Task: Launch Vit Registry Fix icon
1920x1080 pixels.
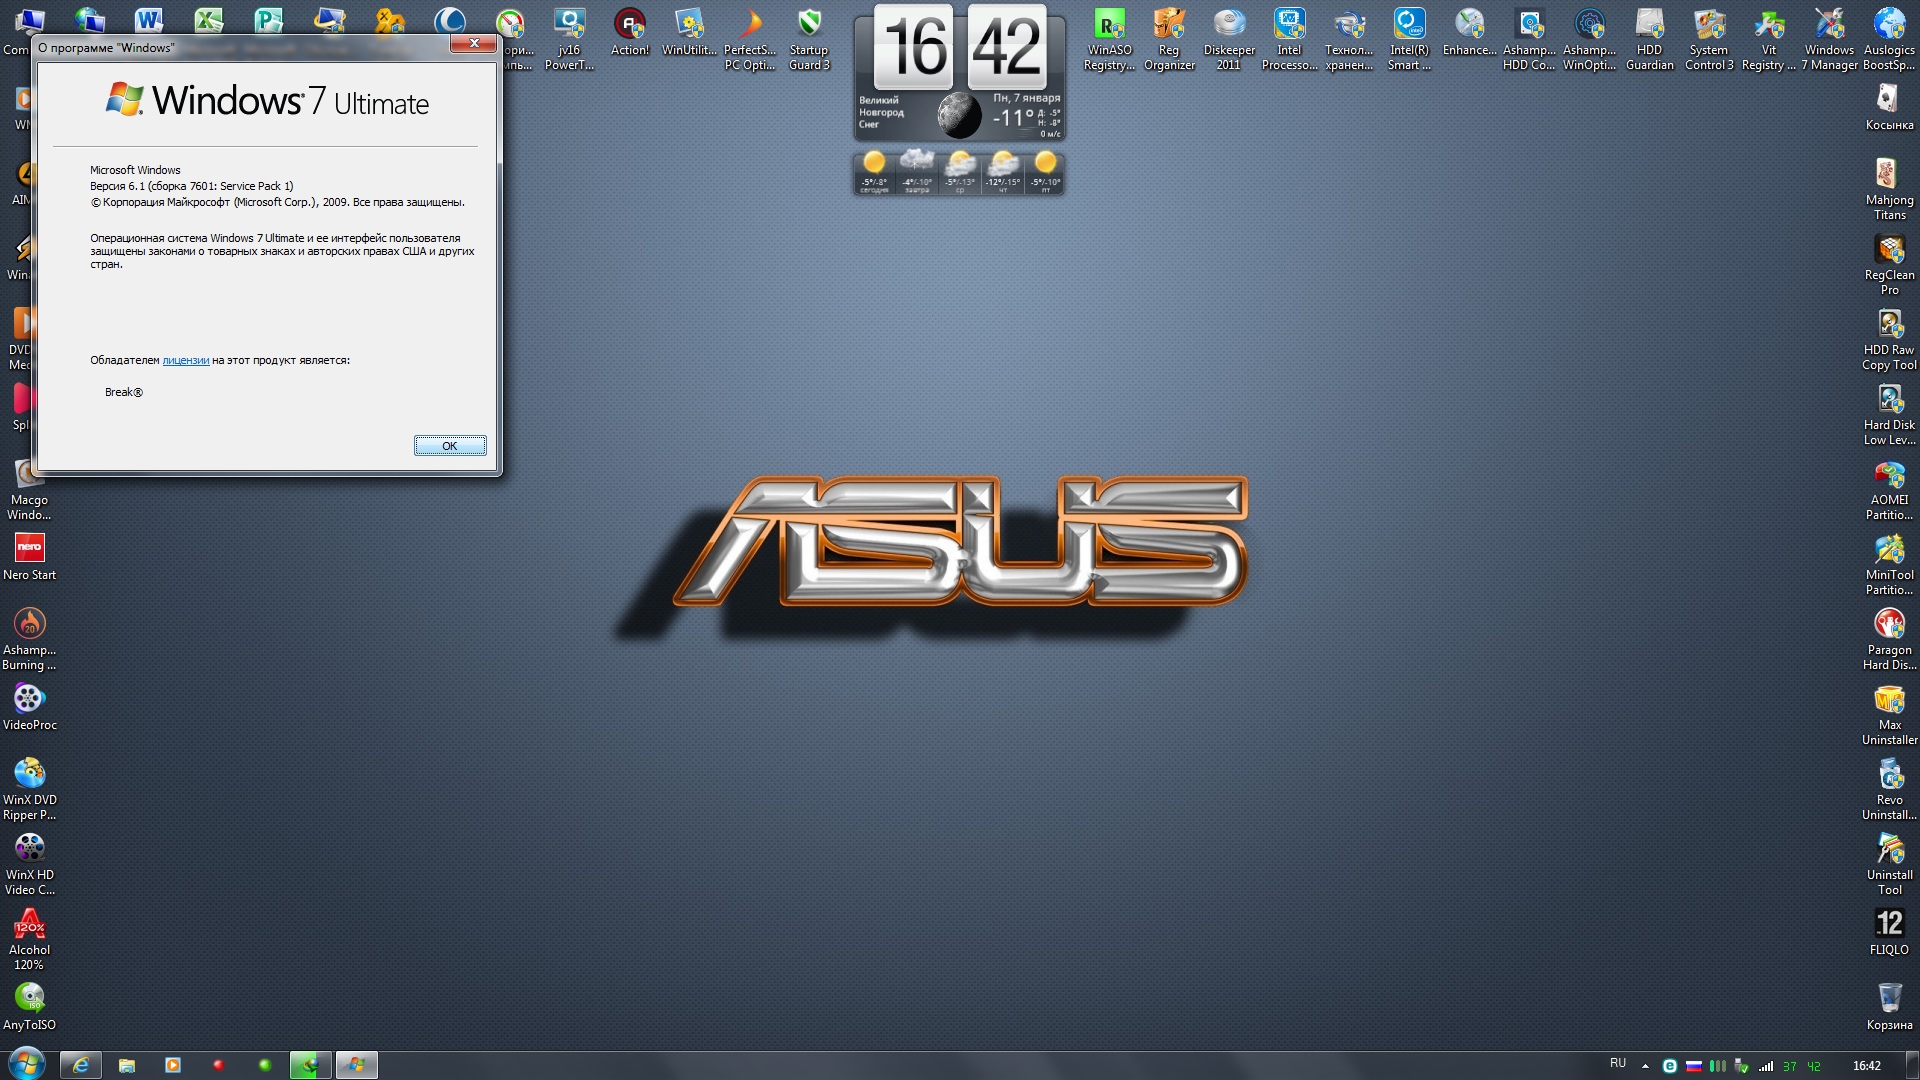Action: coord(1769,40)
